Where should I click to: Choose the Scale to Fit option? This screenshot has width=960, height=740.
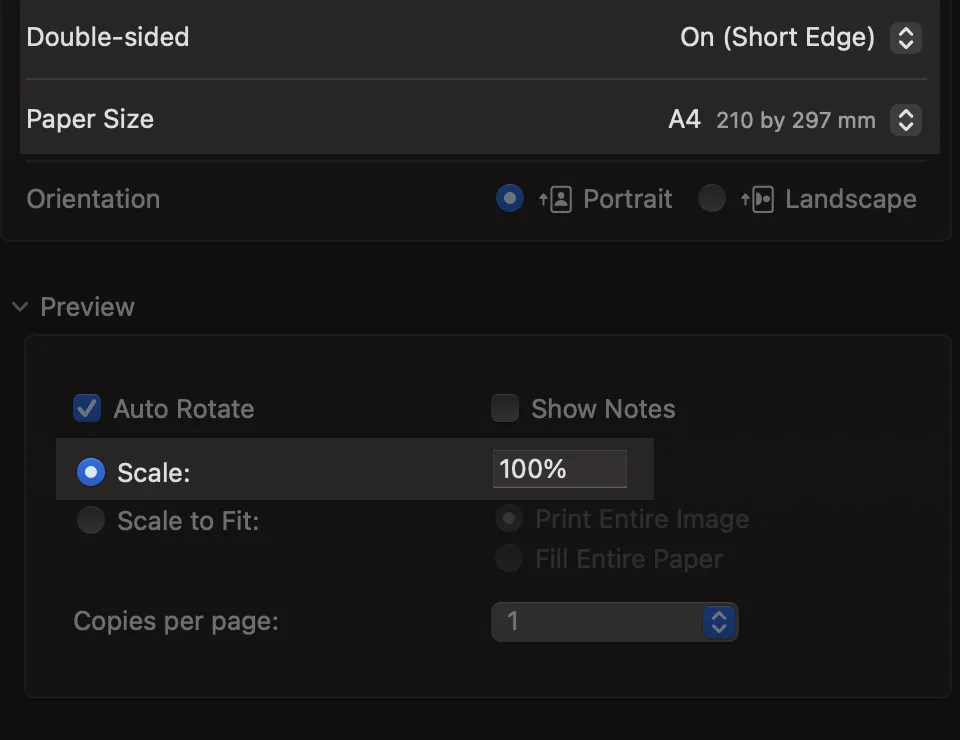91,520
